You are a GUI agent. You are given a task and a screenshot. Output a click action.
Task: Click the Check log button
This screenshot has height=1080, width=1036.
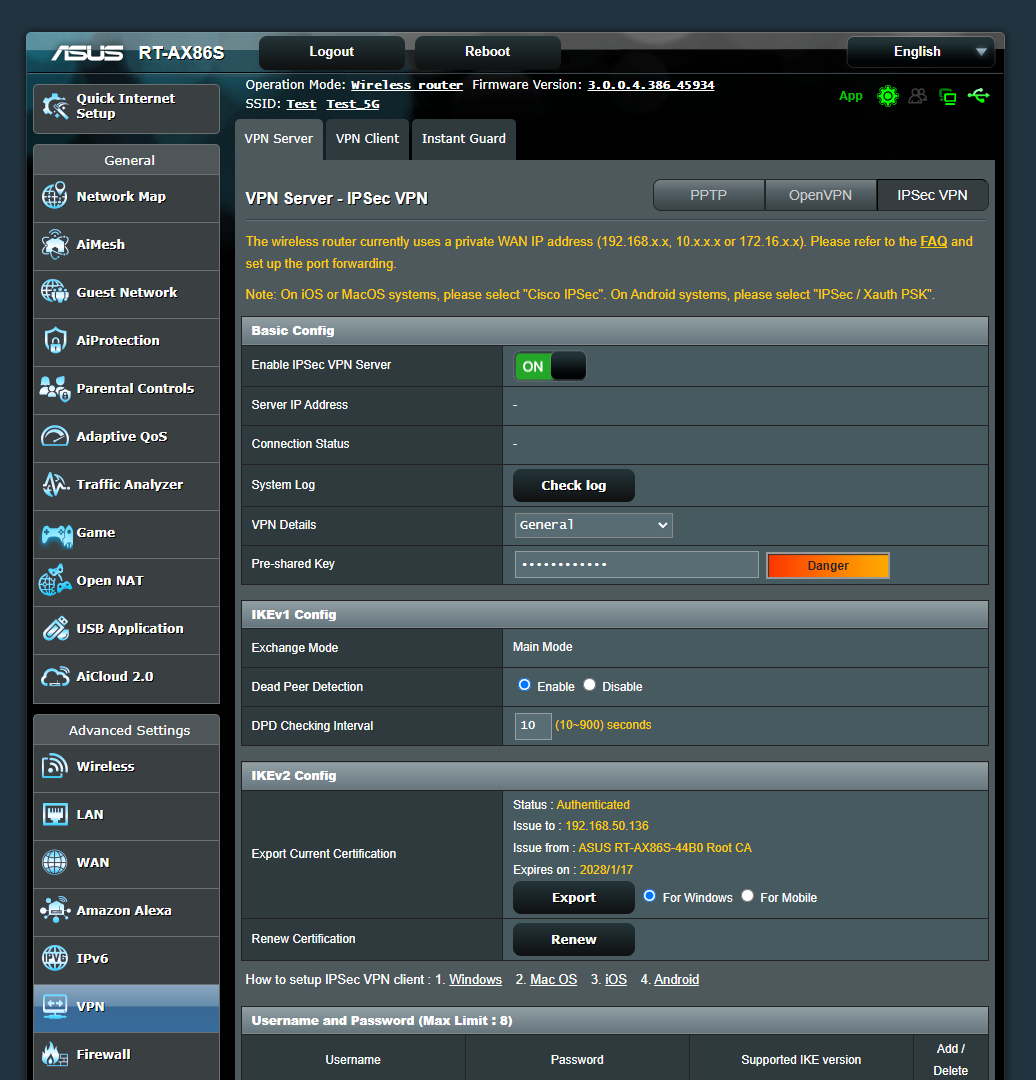(573, 485)
